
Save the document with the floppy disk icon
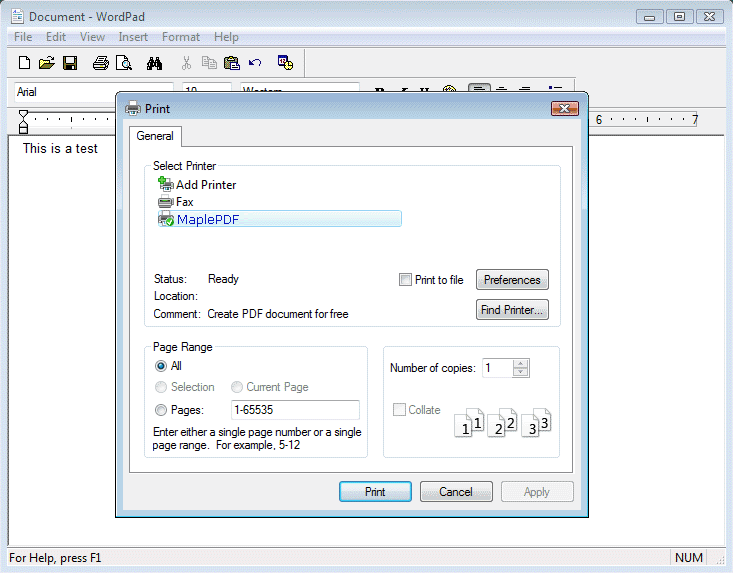(x=70, y=63)
